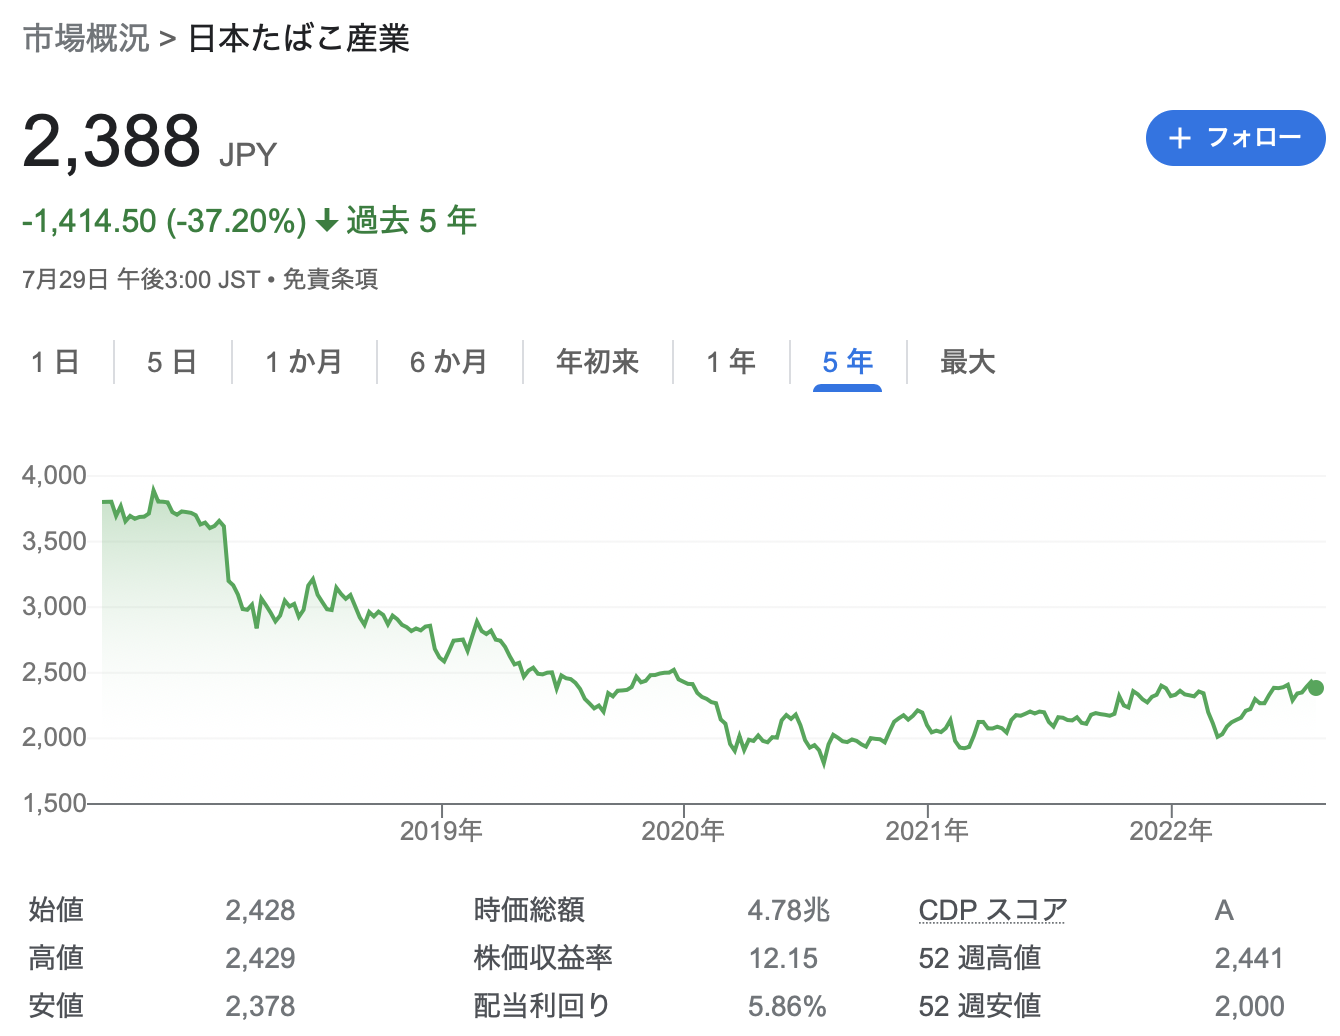Click the JPY currency label
The height and width of the screenshot is (1036, 1340).
pyautogui.click(x=247, y=155)
